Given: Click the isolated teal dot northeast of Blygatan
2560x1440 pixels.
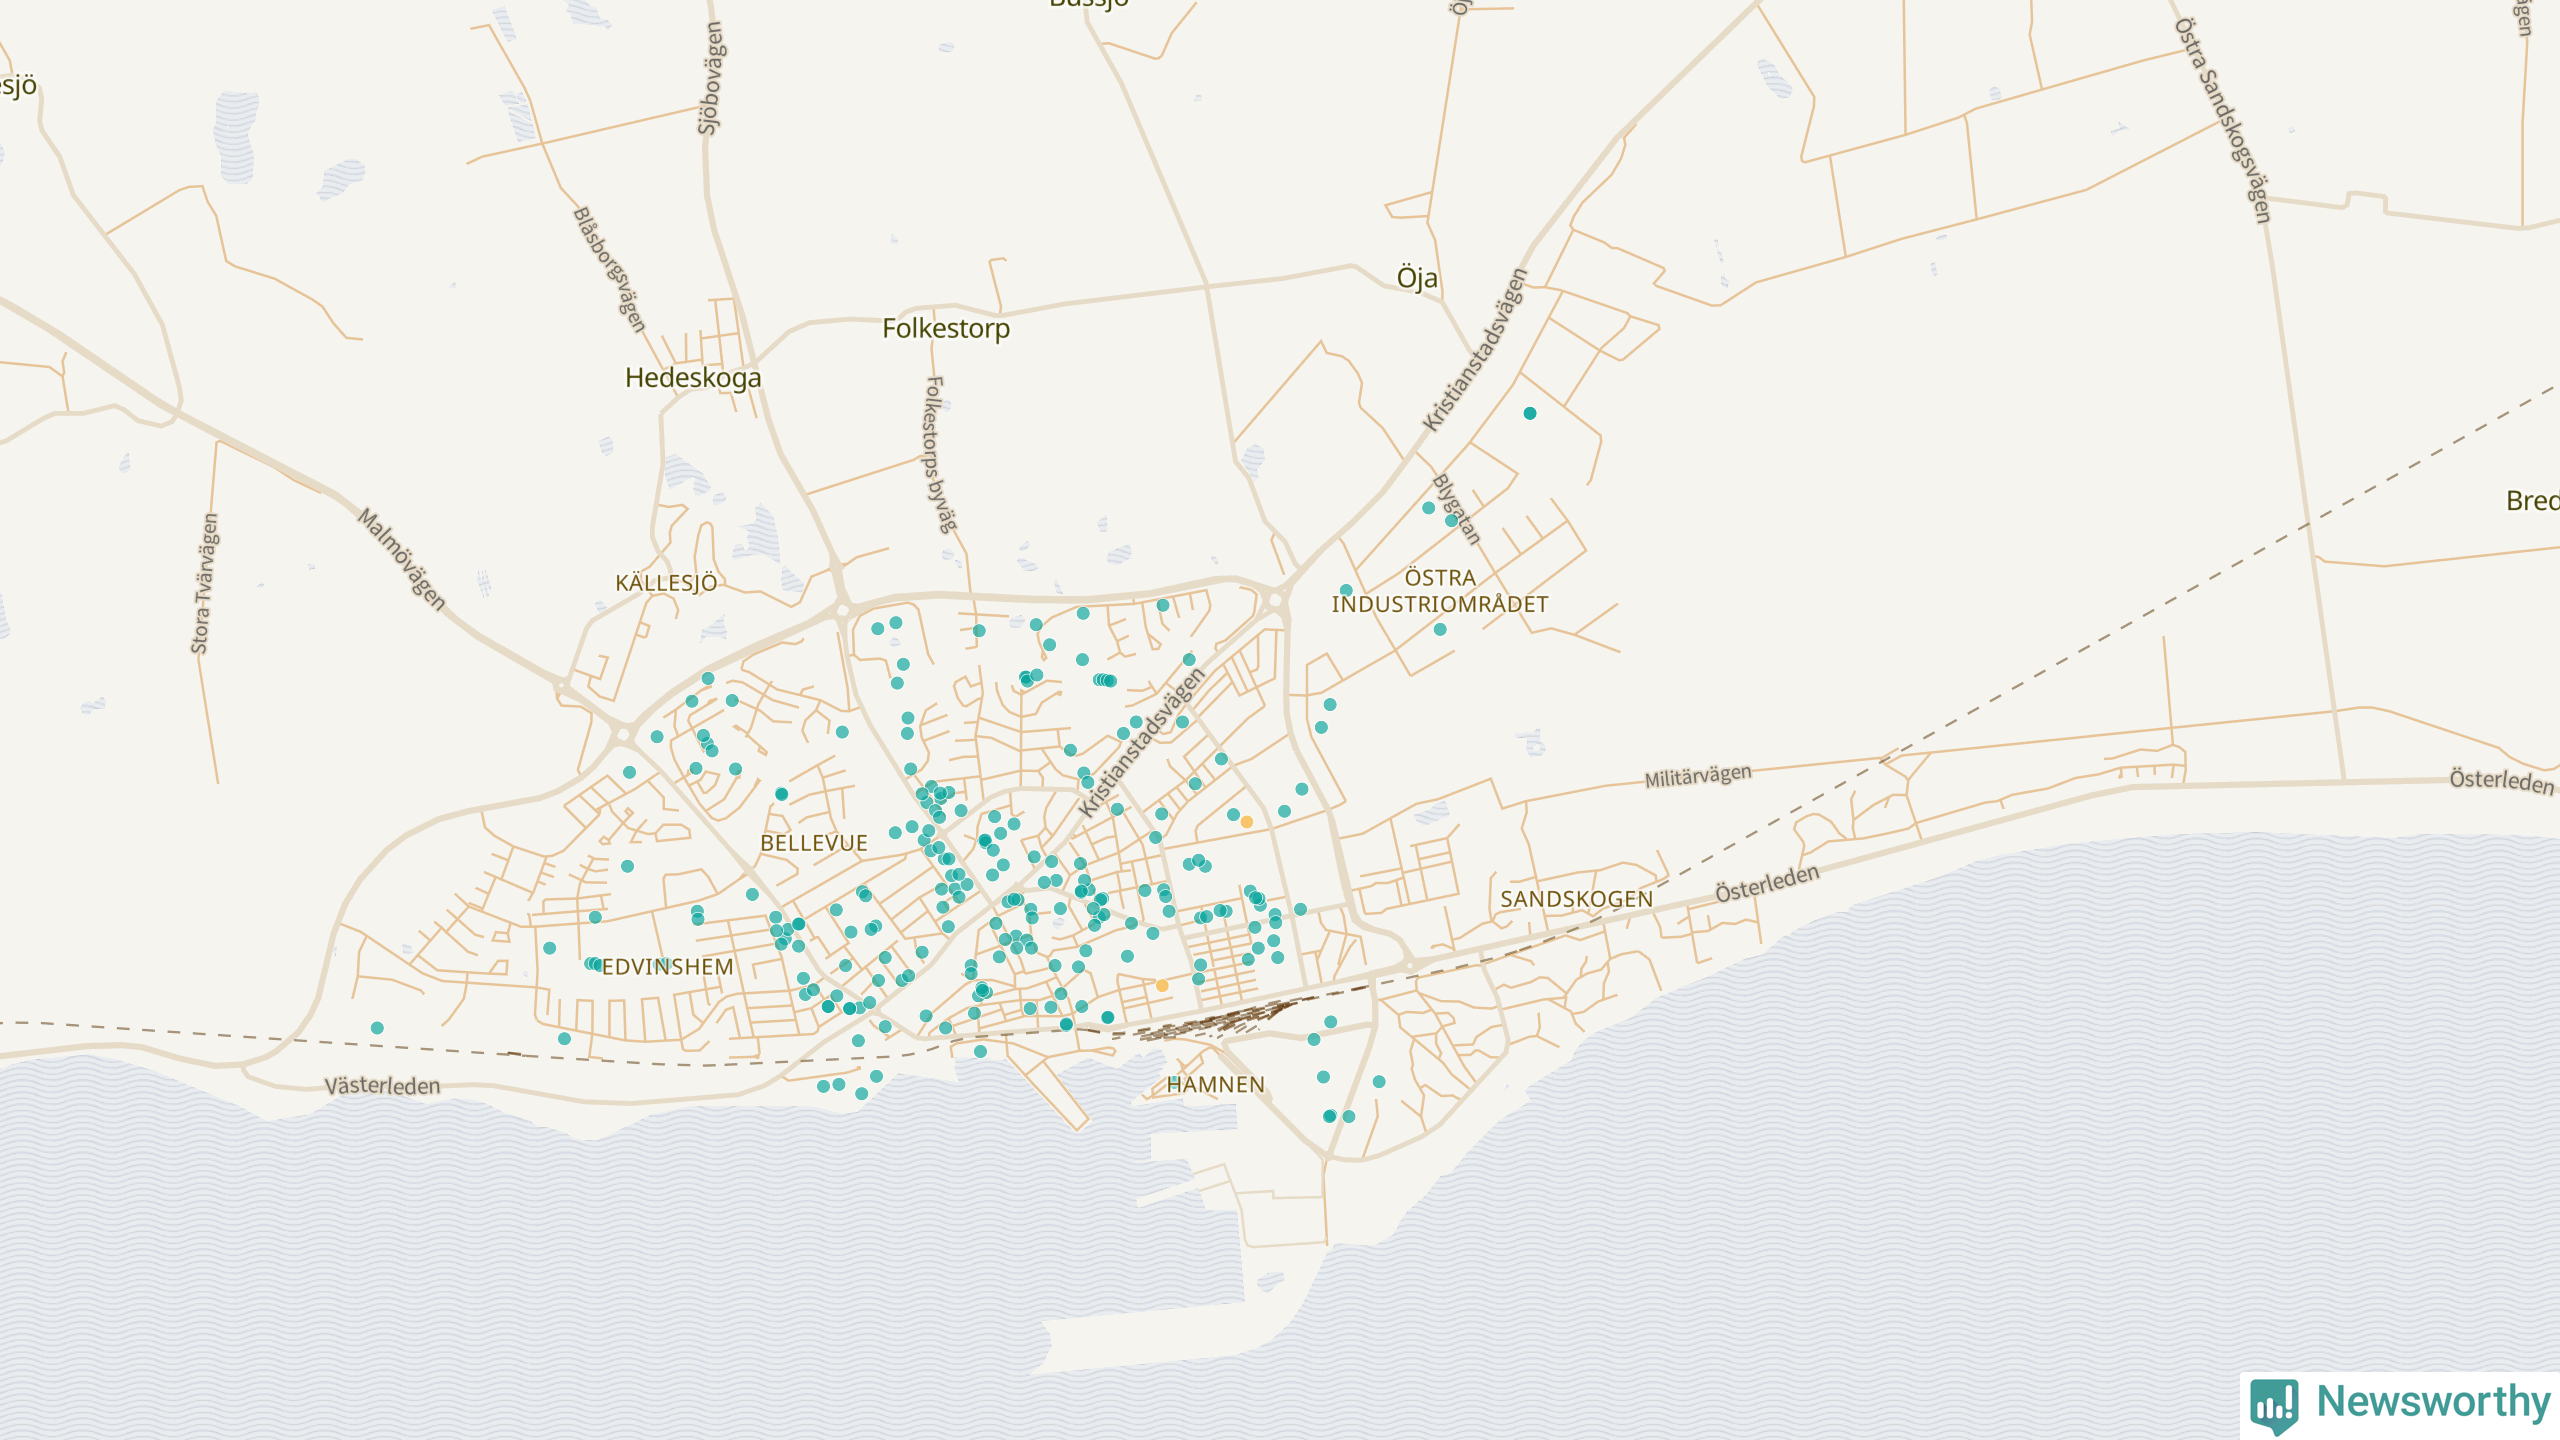Looking at the screenshot, I should (x=1530, y=413).
